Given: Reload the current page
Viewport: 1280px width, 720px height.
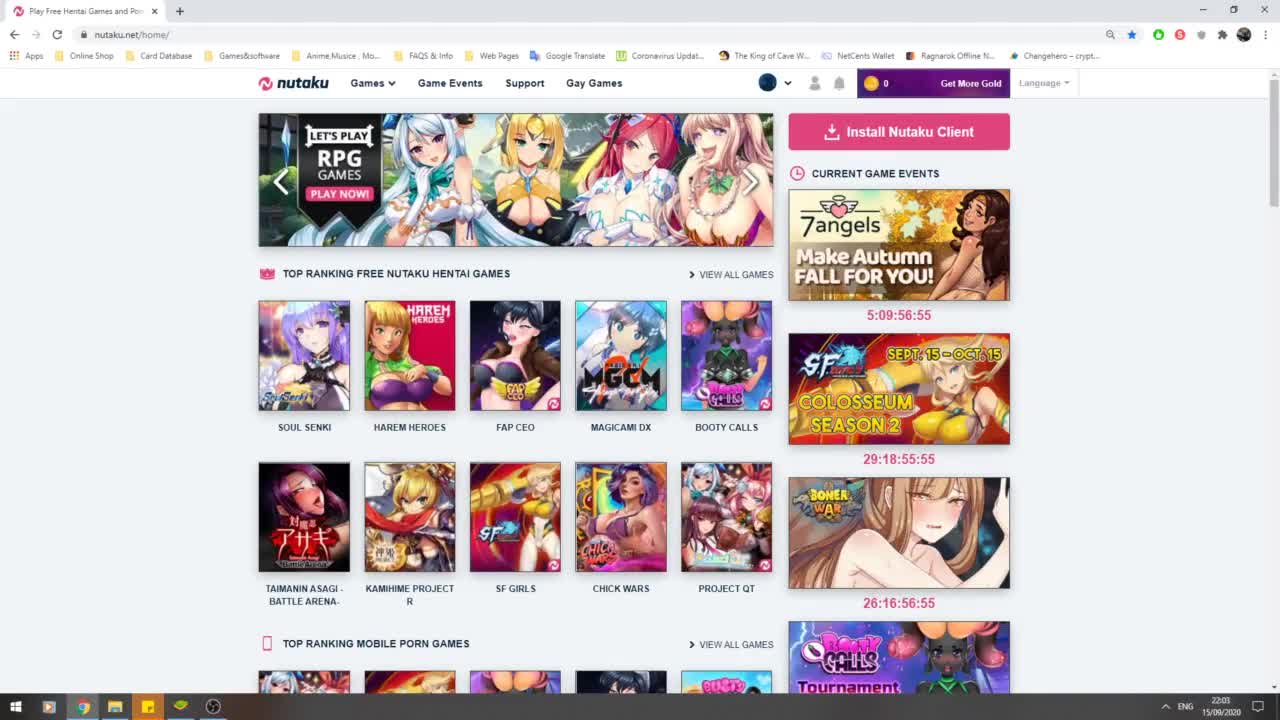Looking at the screenshot, I should 57,34.
